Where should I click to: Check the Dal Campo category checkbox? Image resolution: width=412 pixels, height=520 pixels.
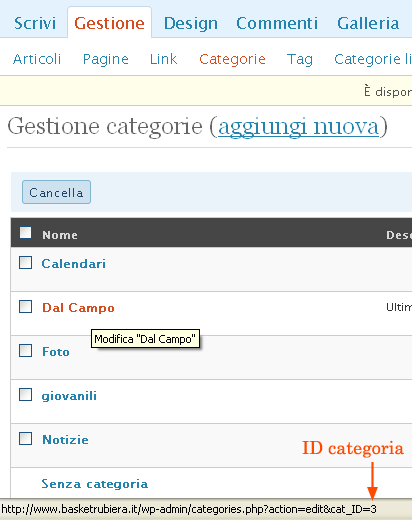[26, 306]
